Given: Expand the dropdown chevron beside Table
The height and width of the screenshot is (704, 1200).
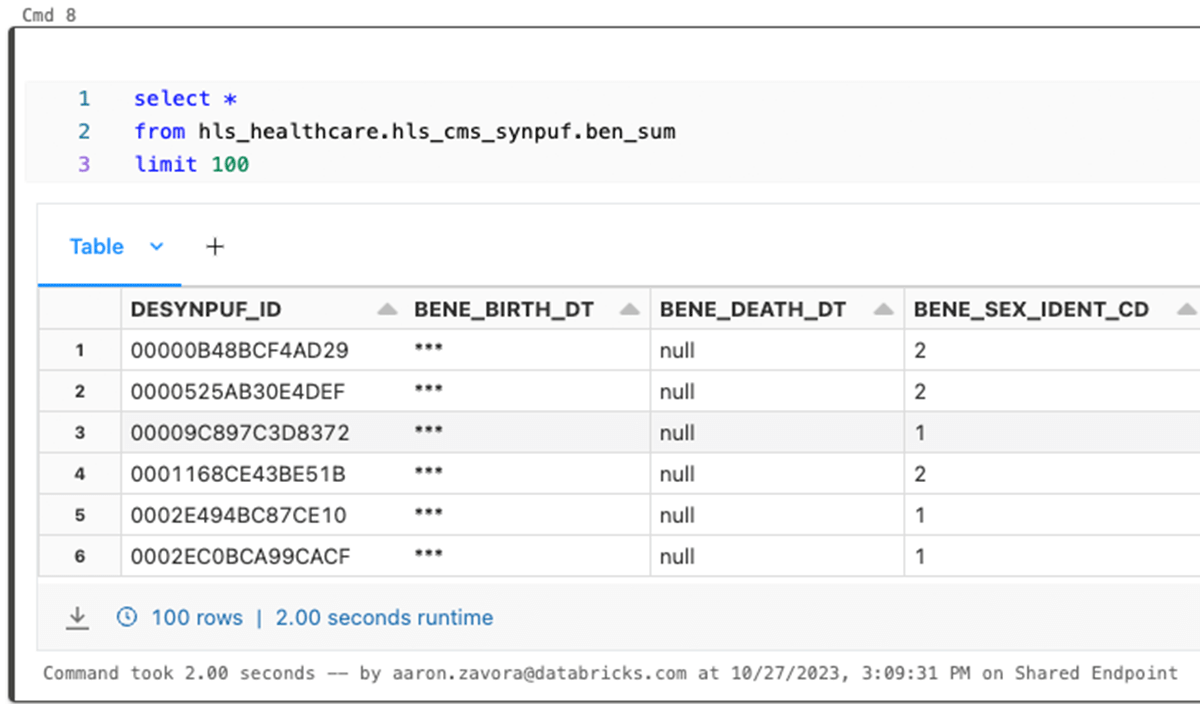Looking at the screenshot, I should pyautogui.click(x=156, y=246).
